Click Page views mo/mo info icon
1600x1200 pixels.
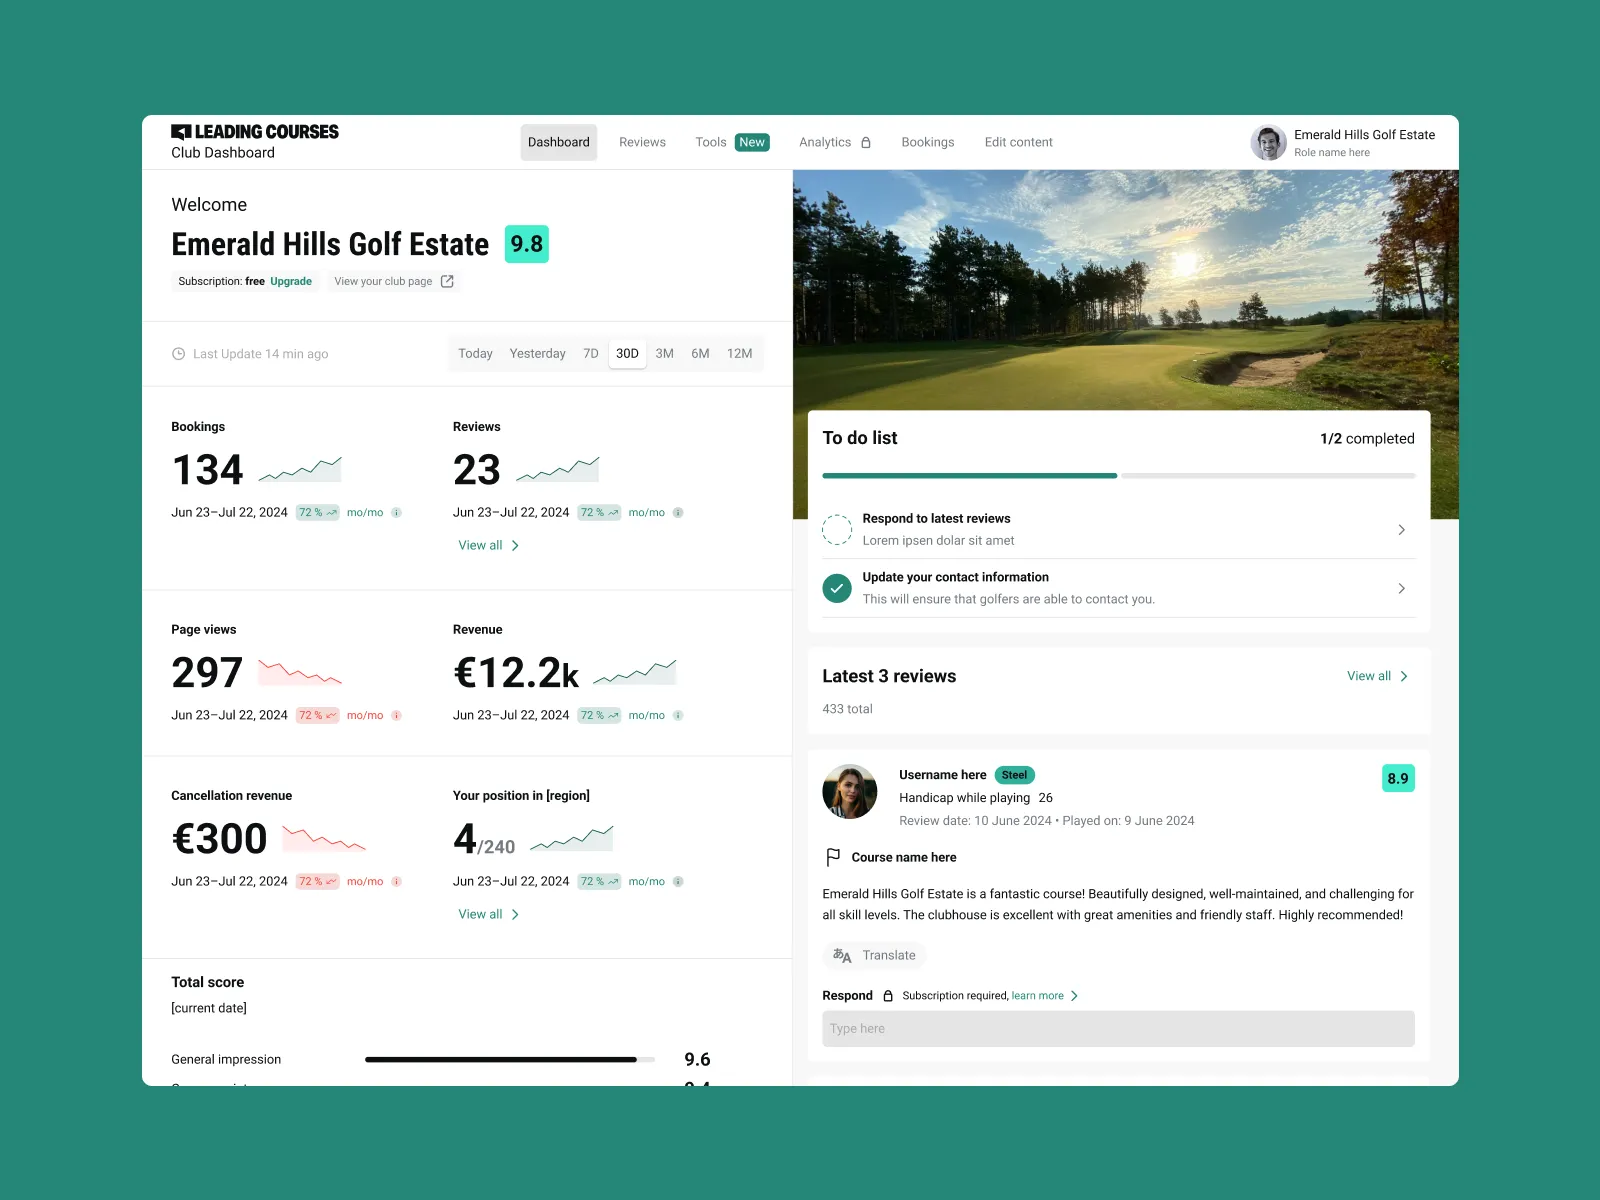pos(396,715)
